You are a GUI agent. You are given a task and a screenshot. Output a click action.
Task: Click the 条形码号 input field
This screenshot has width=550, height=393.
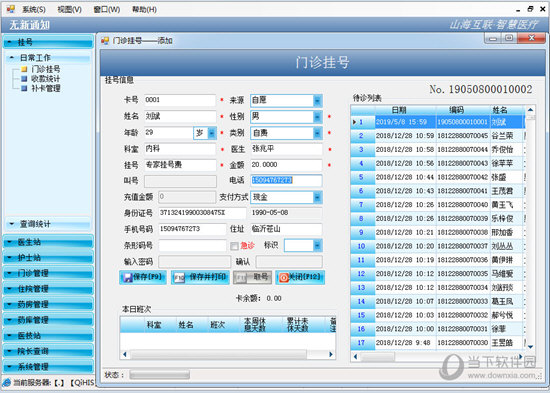click(192, 246)
